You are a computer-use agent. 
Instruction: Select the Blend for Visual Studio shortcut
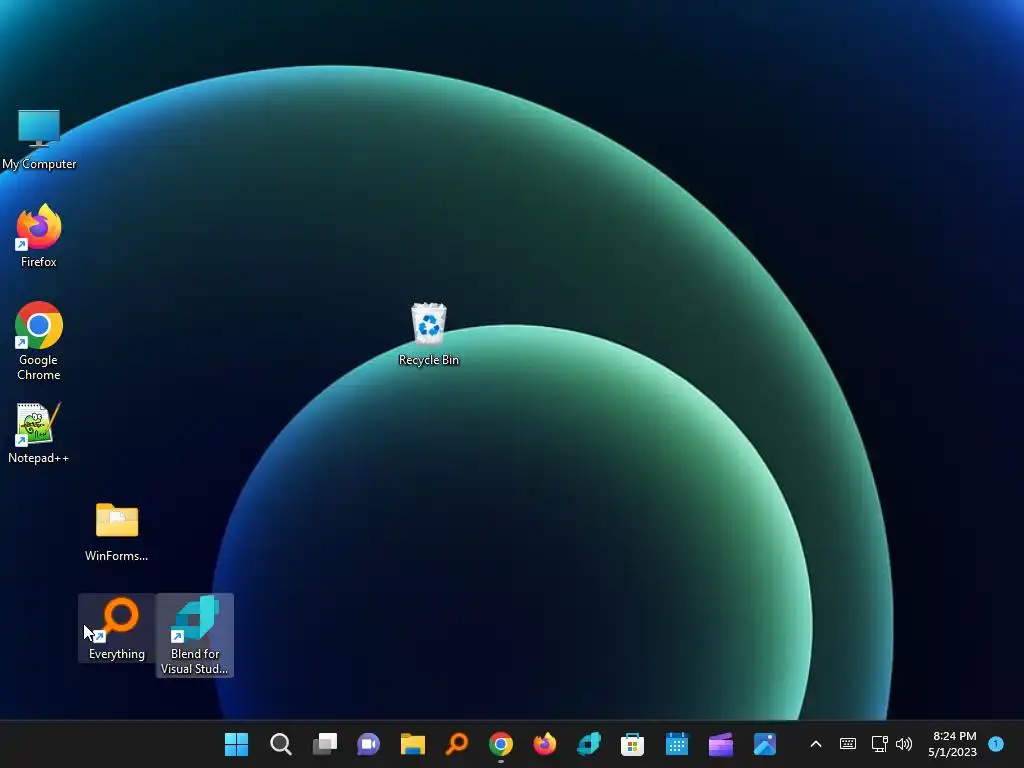195,635
